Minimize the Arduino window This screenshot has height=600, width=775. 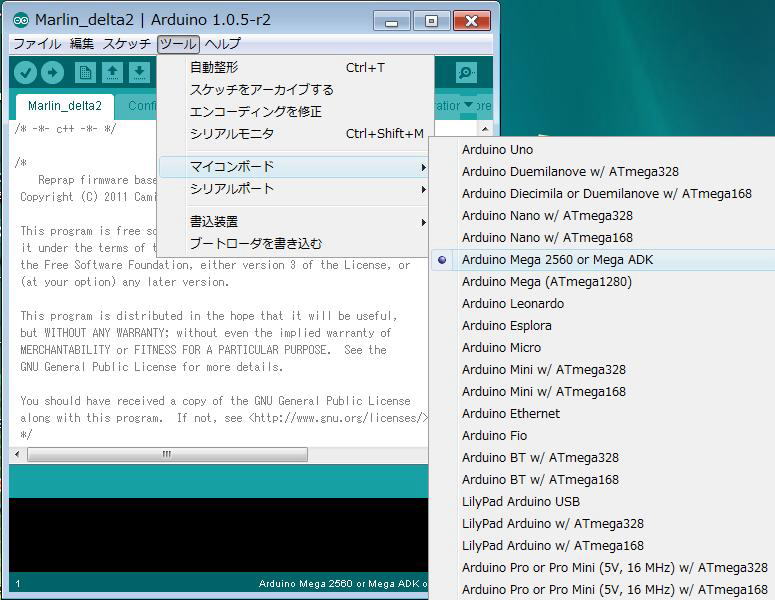[x=391, y=21]
